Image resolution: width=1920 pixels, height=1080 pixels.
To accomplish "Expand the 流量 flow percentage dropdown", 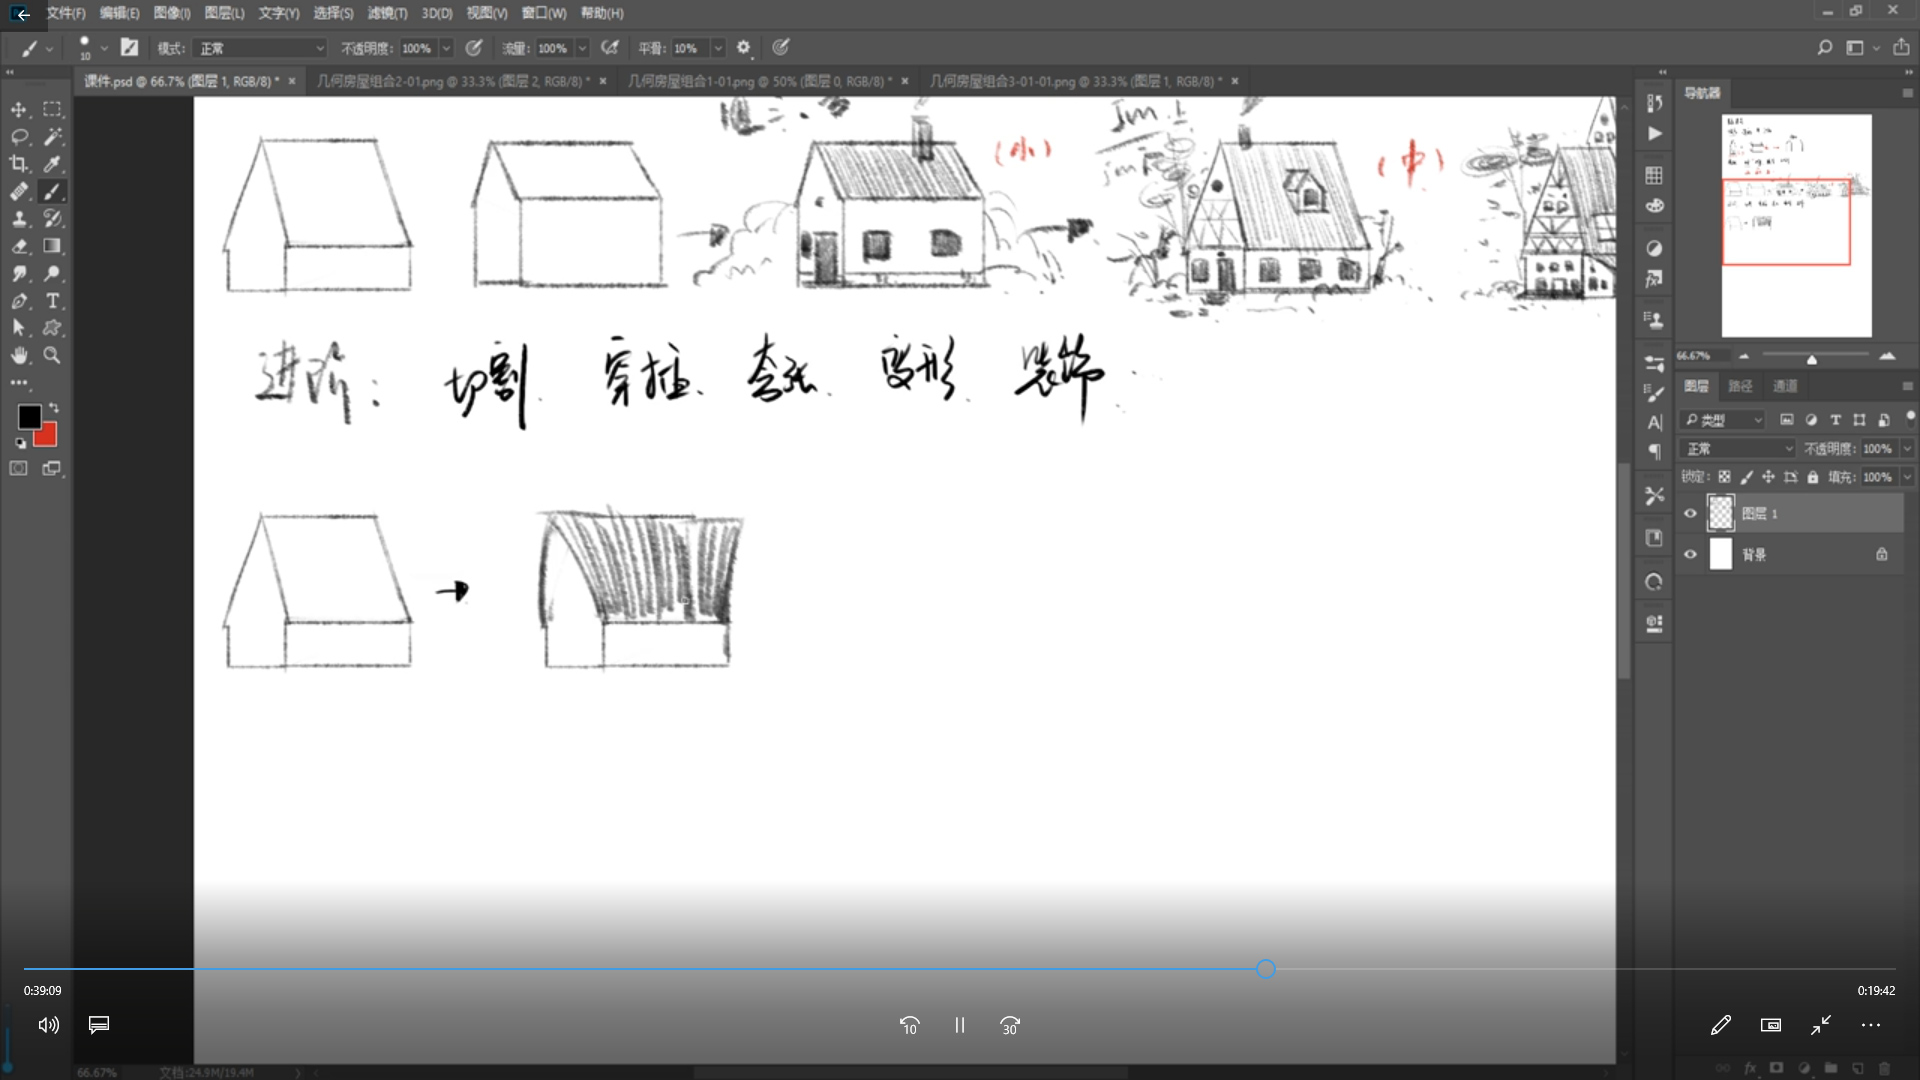I will [x=582, y=48].
